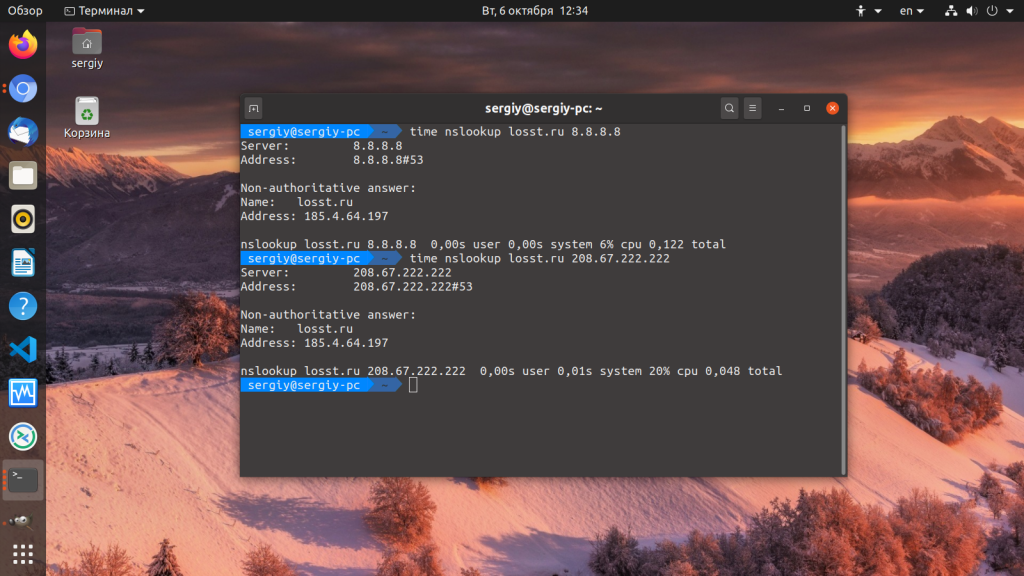
Task: Open the System Monitor dock icon
Action: coord(23,393)
